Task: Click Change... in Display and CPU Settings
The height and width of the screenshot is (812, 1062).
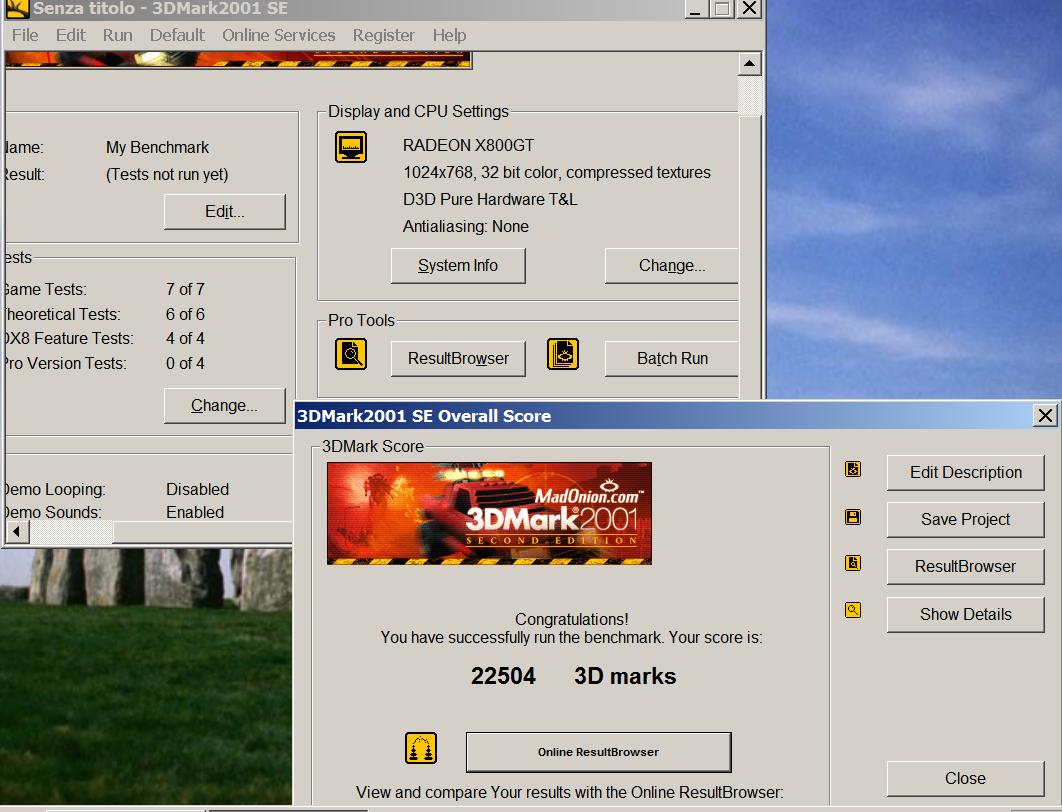Action: pos(671,265)
